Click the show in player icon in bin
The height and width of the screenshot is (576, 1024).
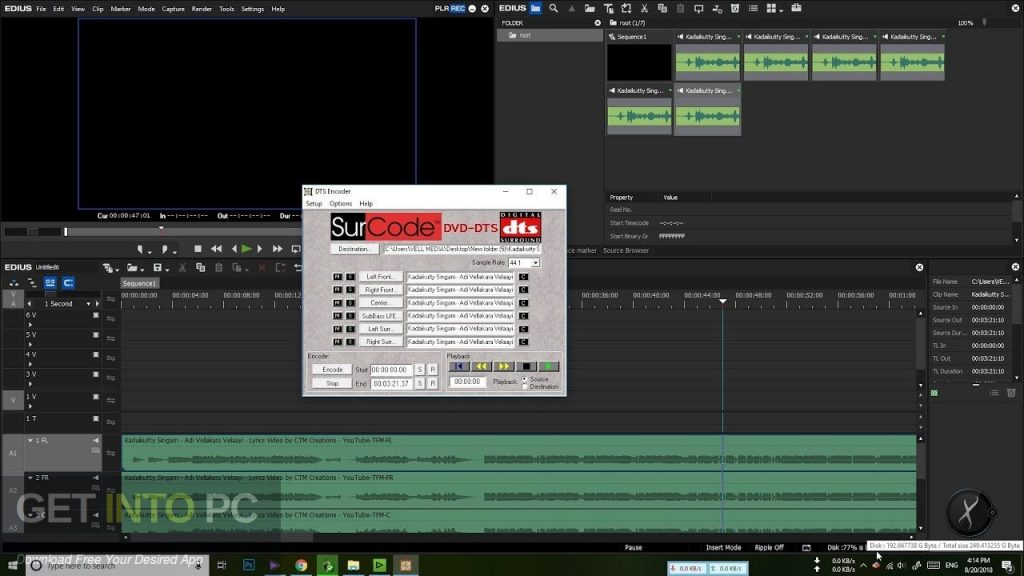[x=698, y=8]
